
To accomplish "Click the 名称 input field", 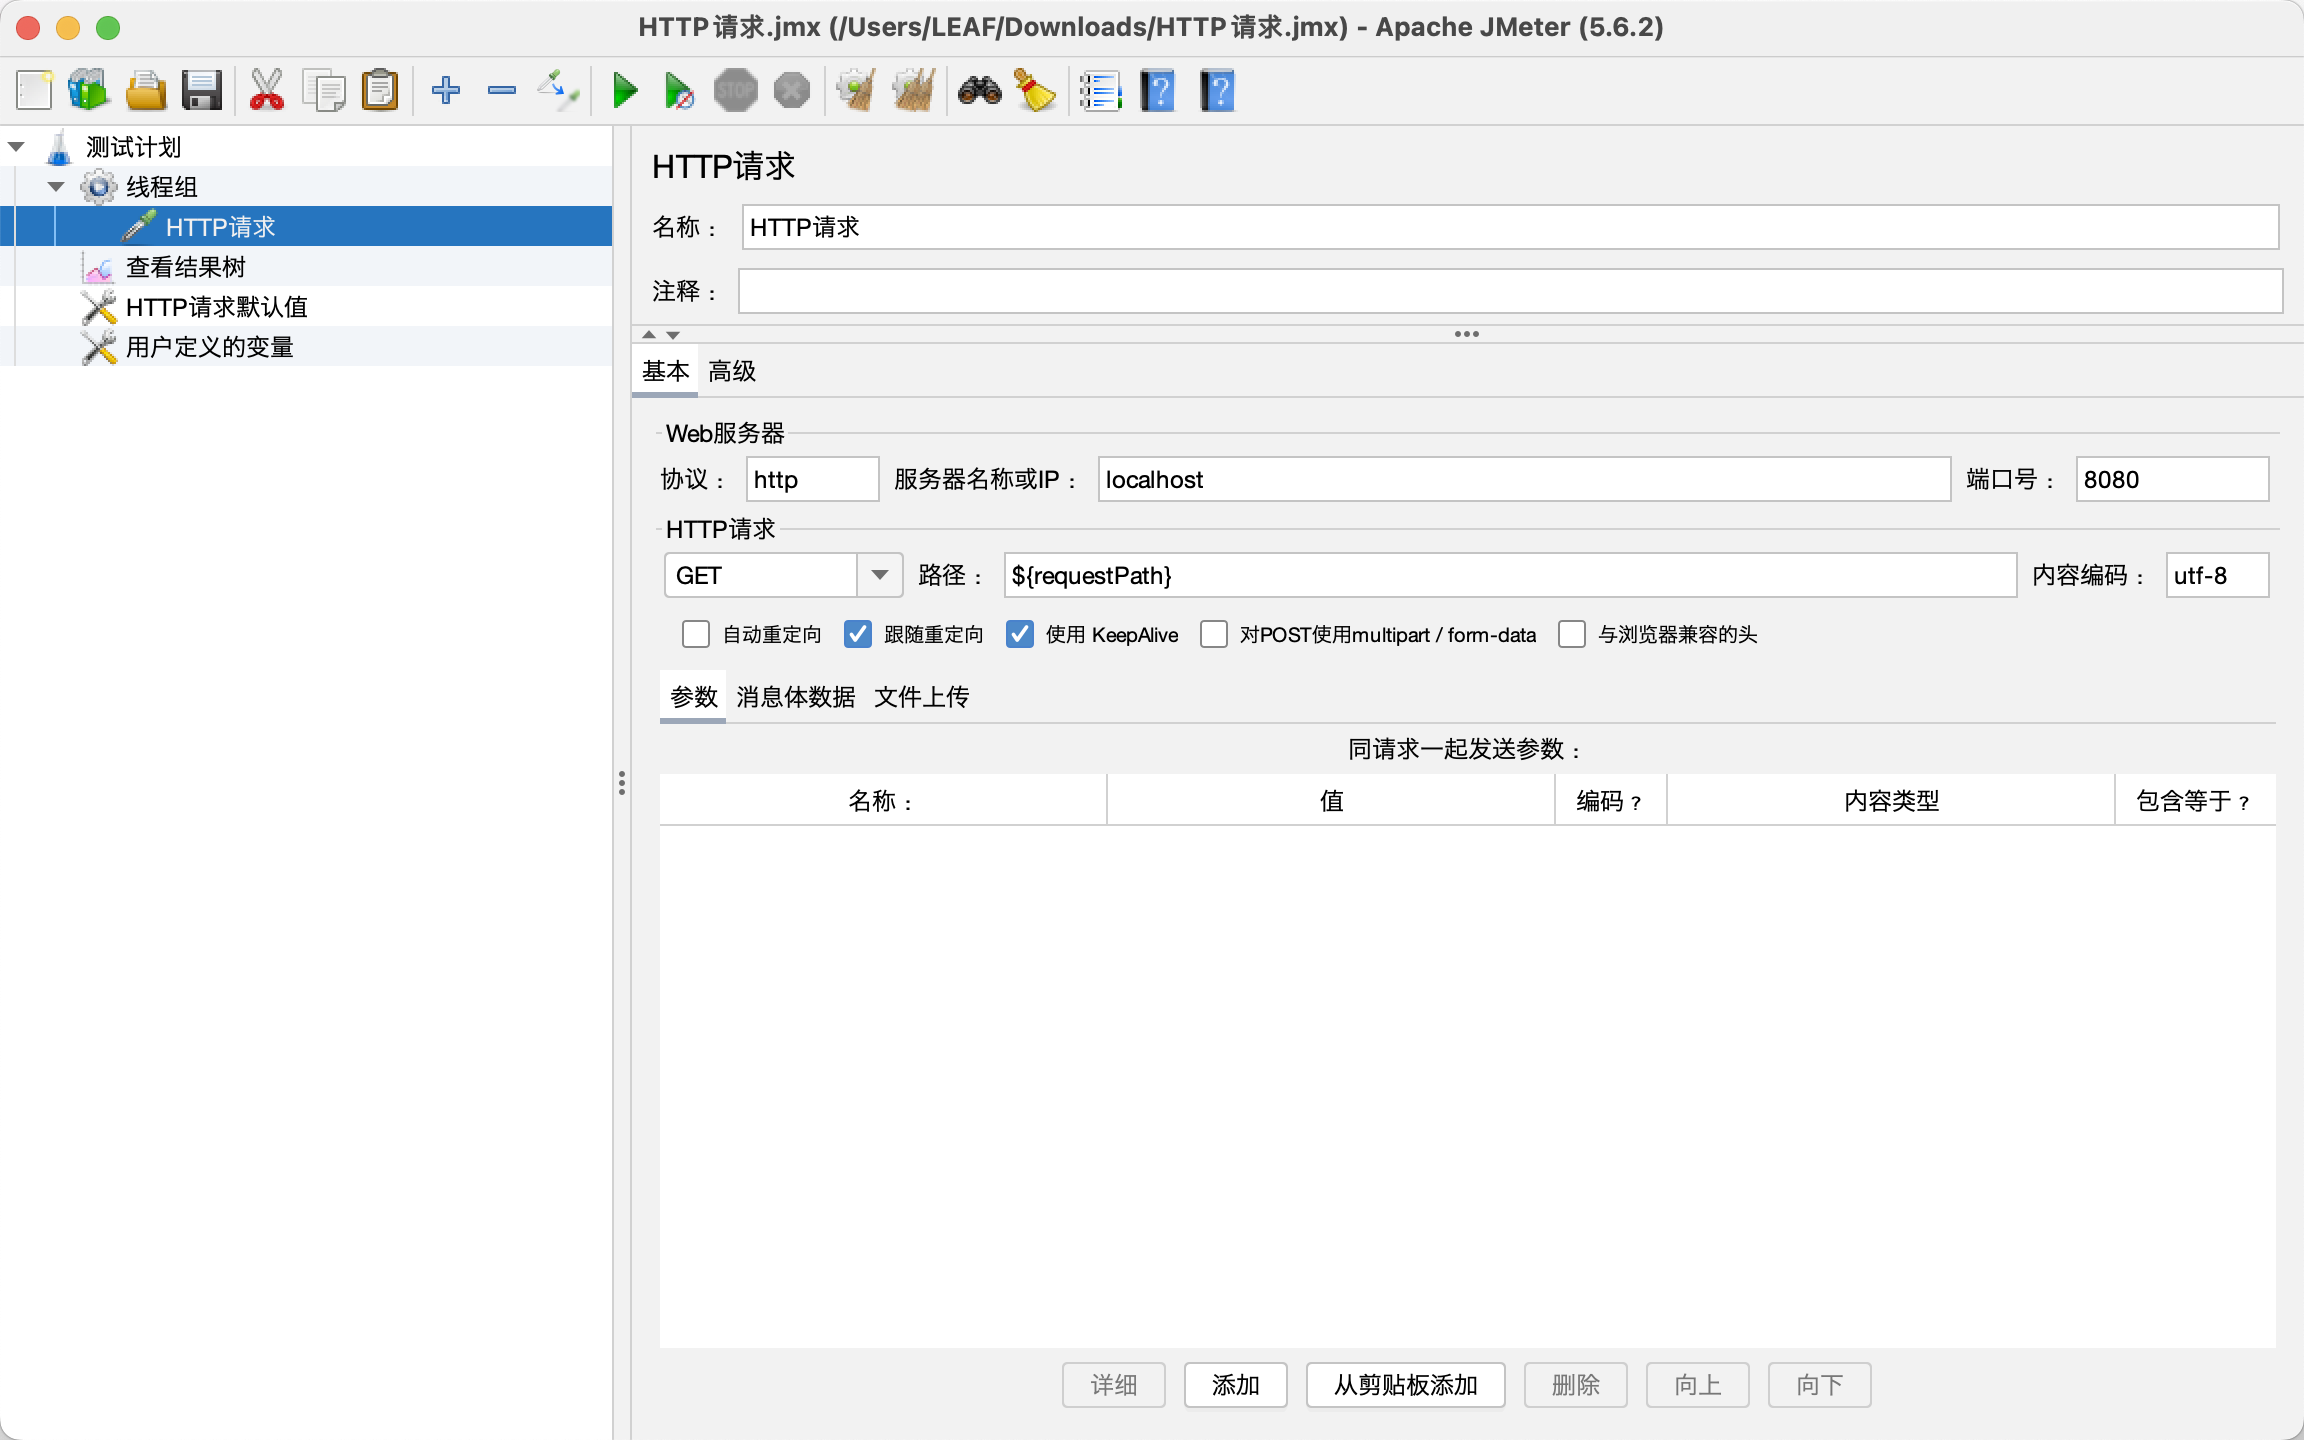I will [x=1510, y=227].
